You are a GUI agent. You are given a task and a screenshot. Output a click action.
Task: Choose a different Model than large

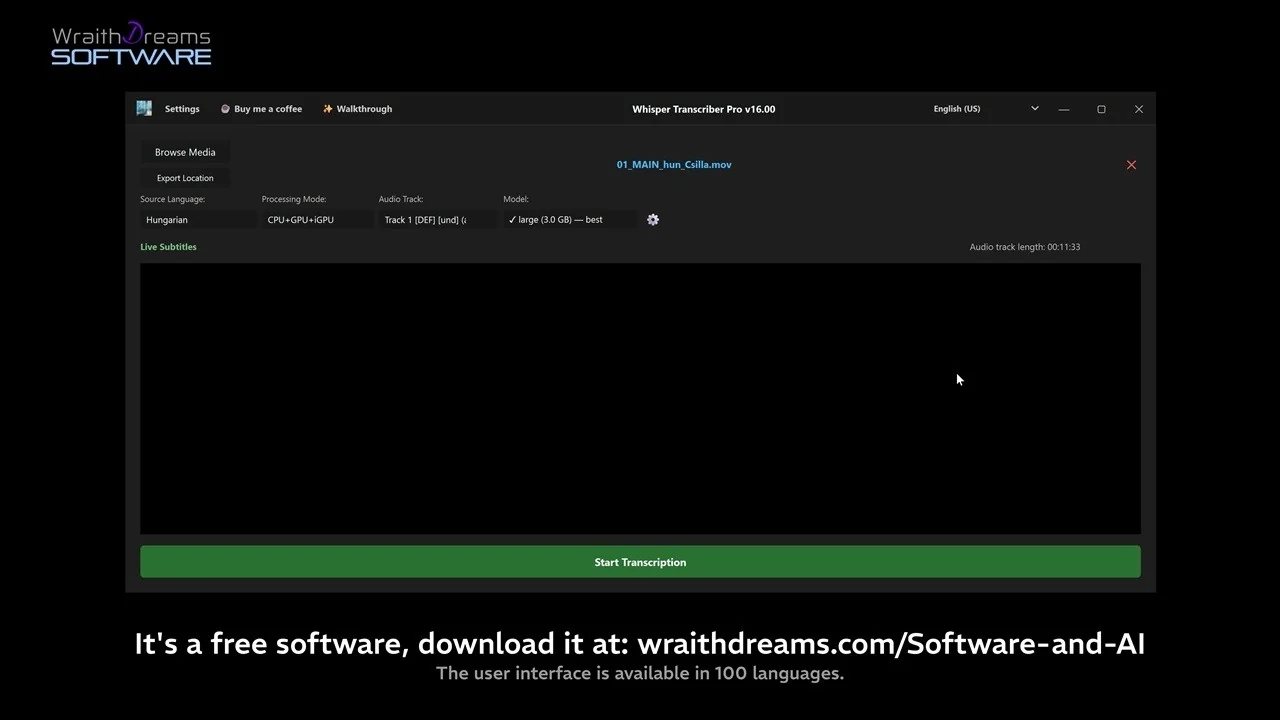pos(569,220)
